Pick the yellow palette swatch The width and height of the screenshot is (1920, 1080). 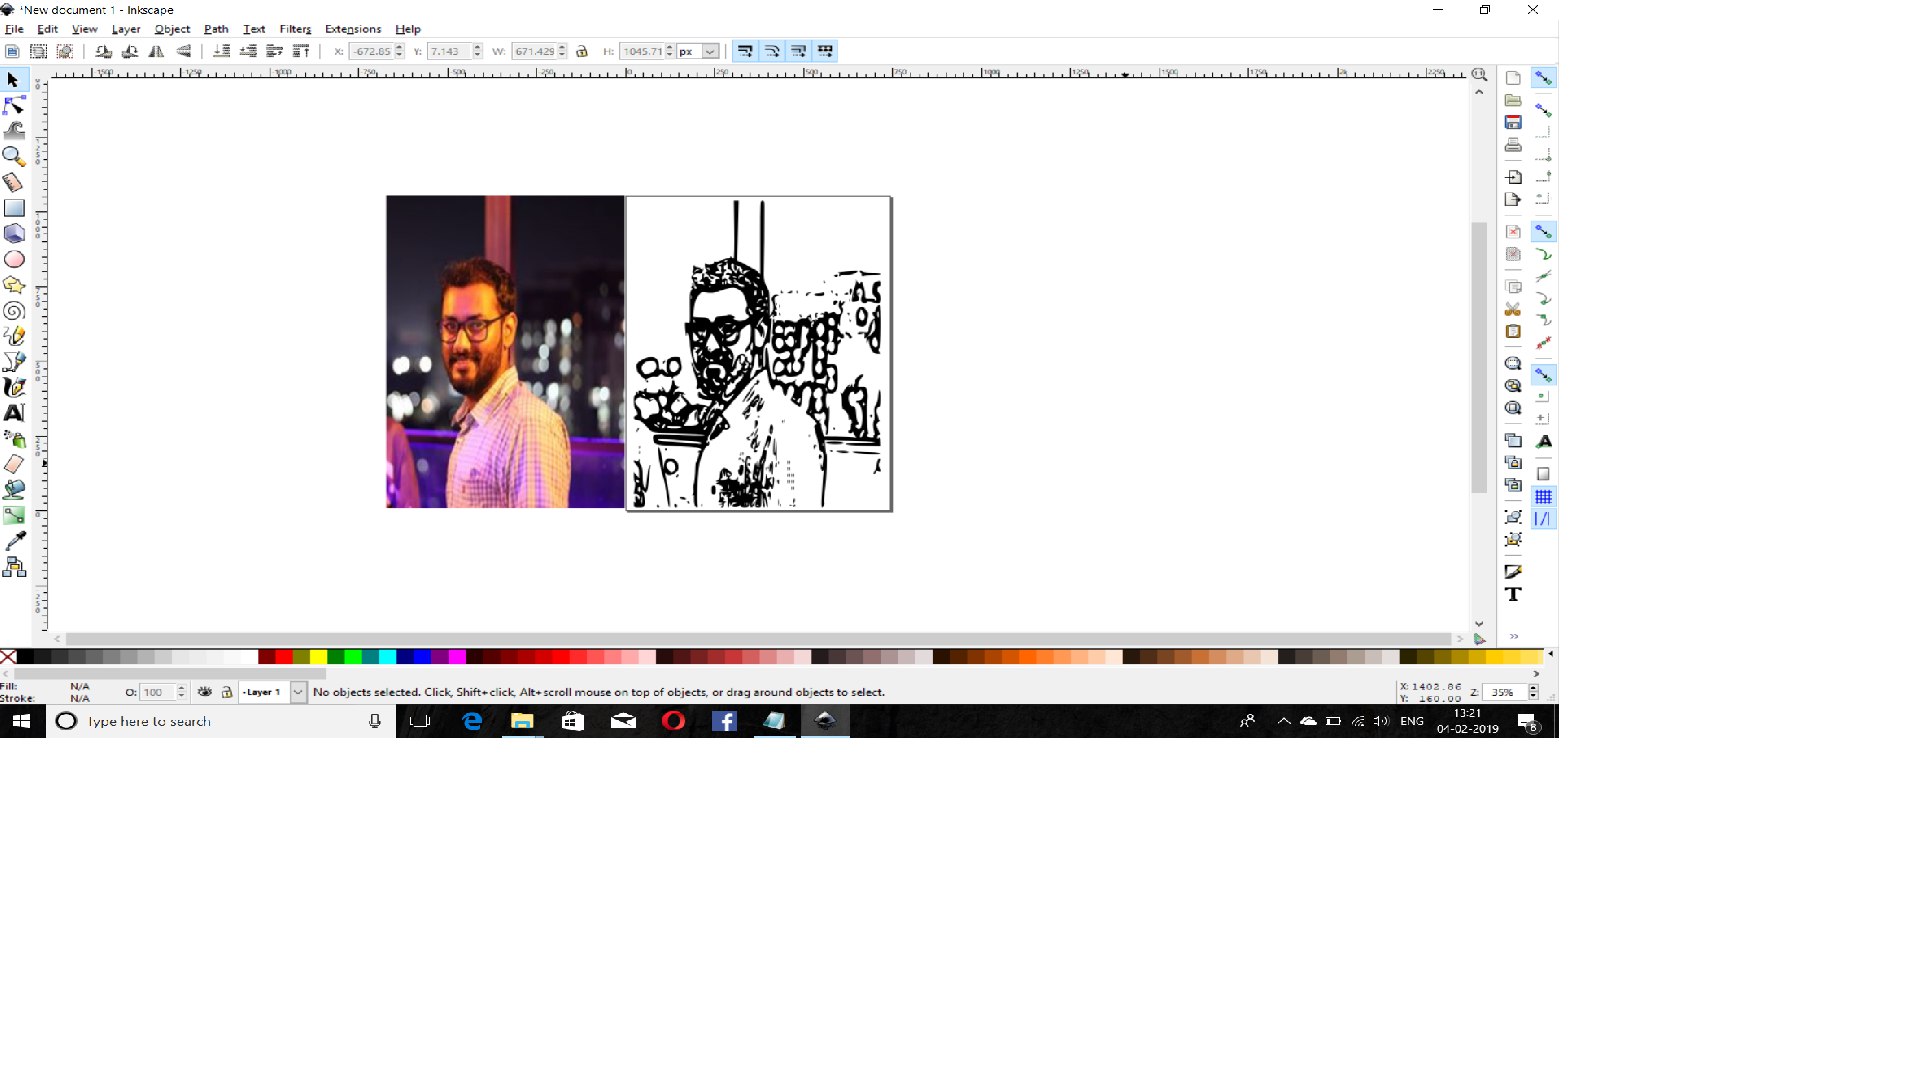pyautogui.click(x=318, y=657)
